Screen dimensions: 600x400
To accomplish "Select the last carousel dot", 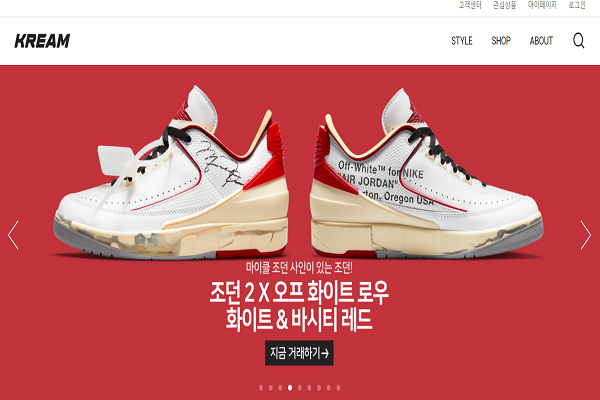I will pos(338,388).
